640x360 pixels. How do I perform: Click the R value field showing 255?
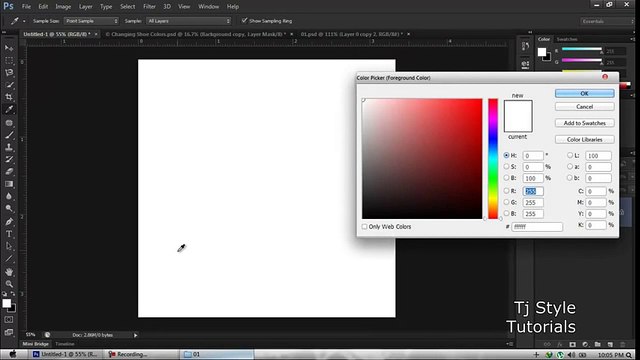(x=533, y=191)
